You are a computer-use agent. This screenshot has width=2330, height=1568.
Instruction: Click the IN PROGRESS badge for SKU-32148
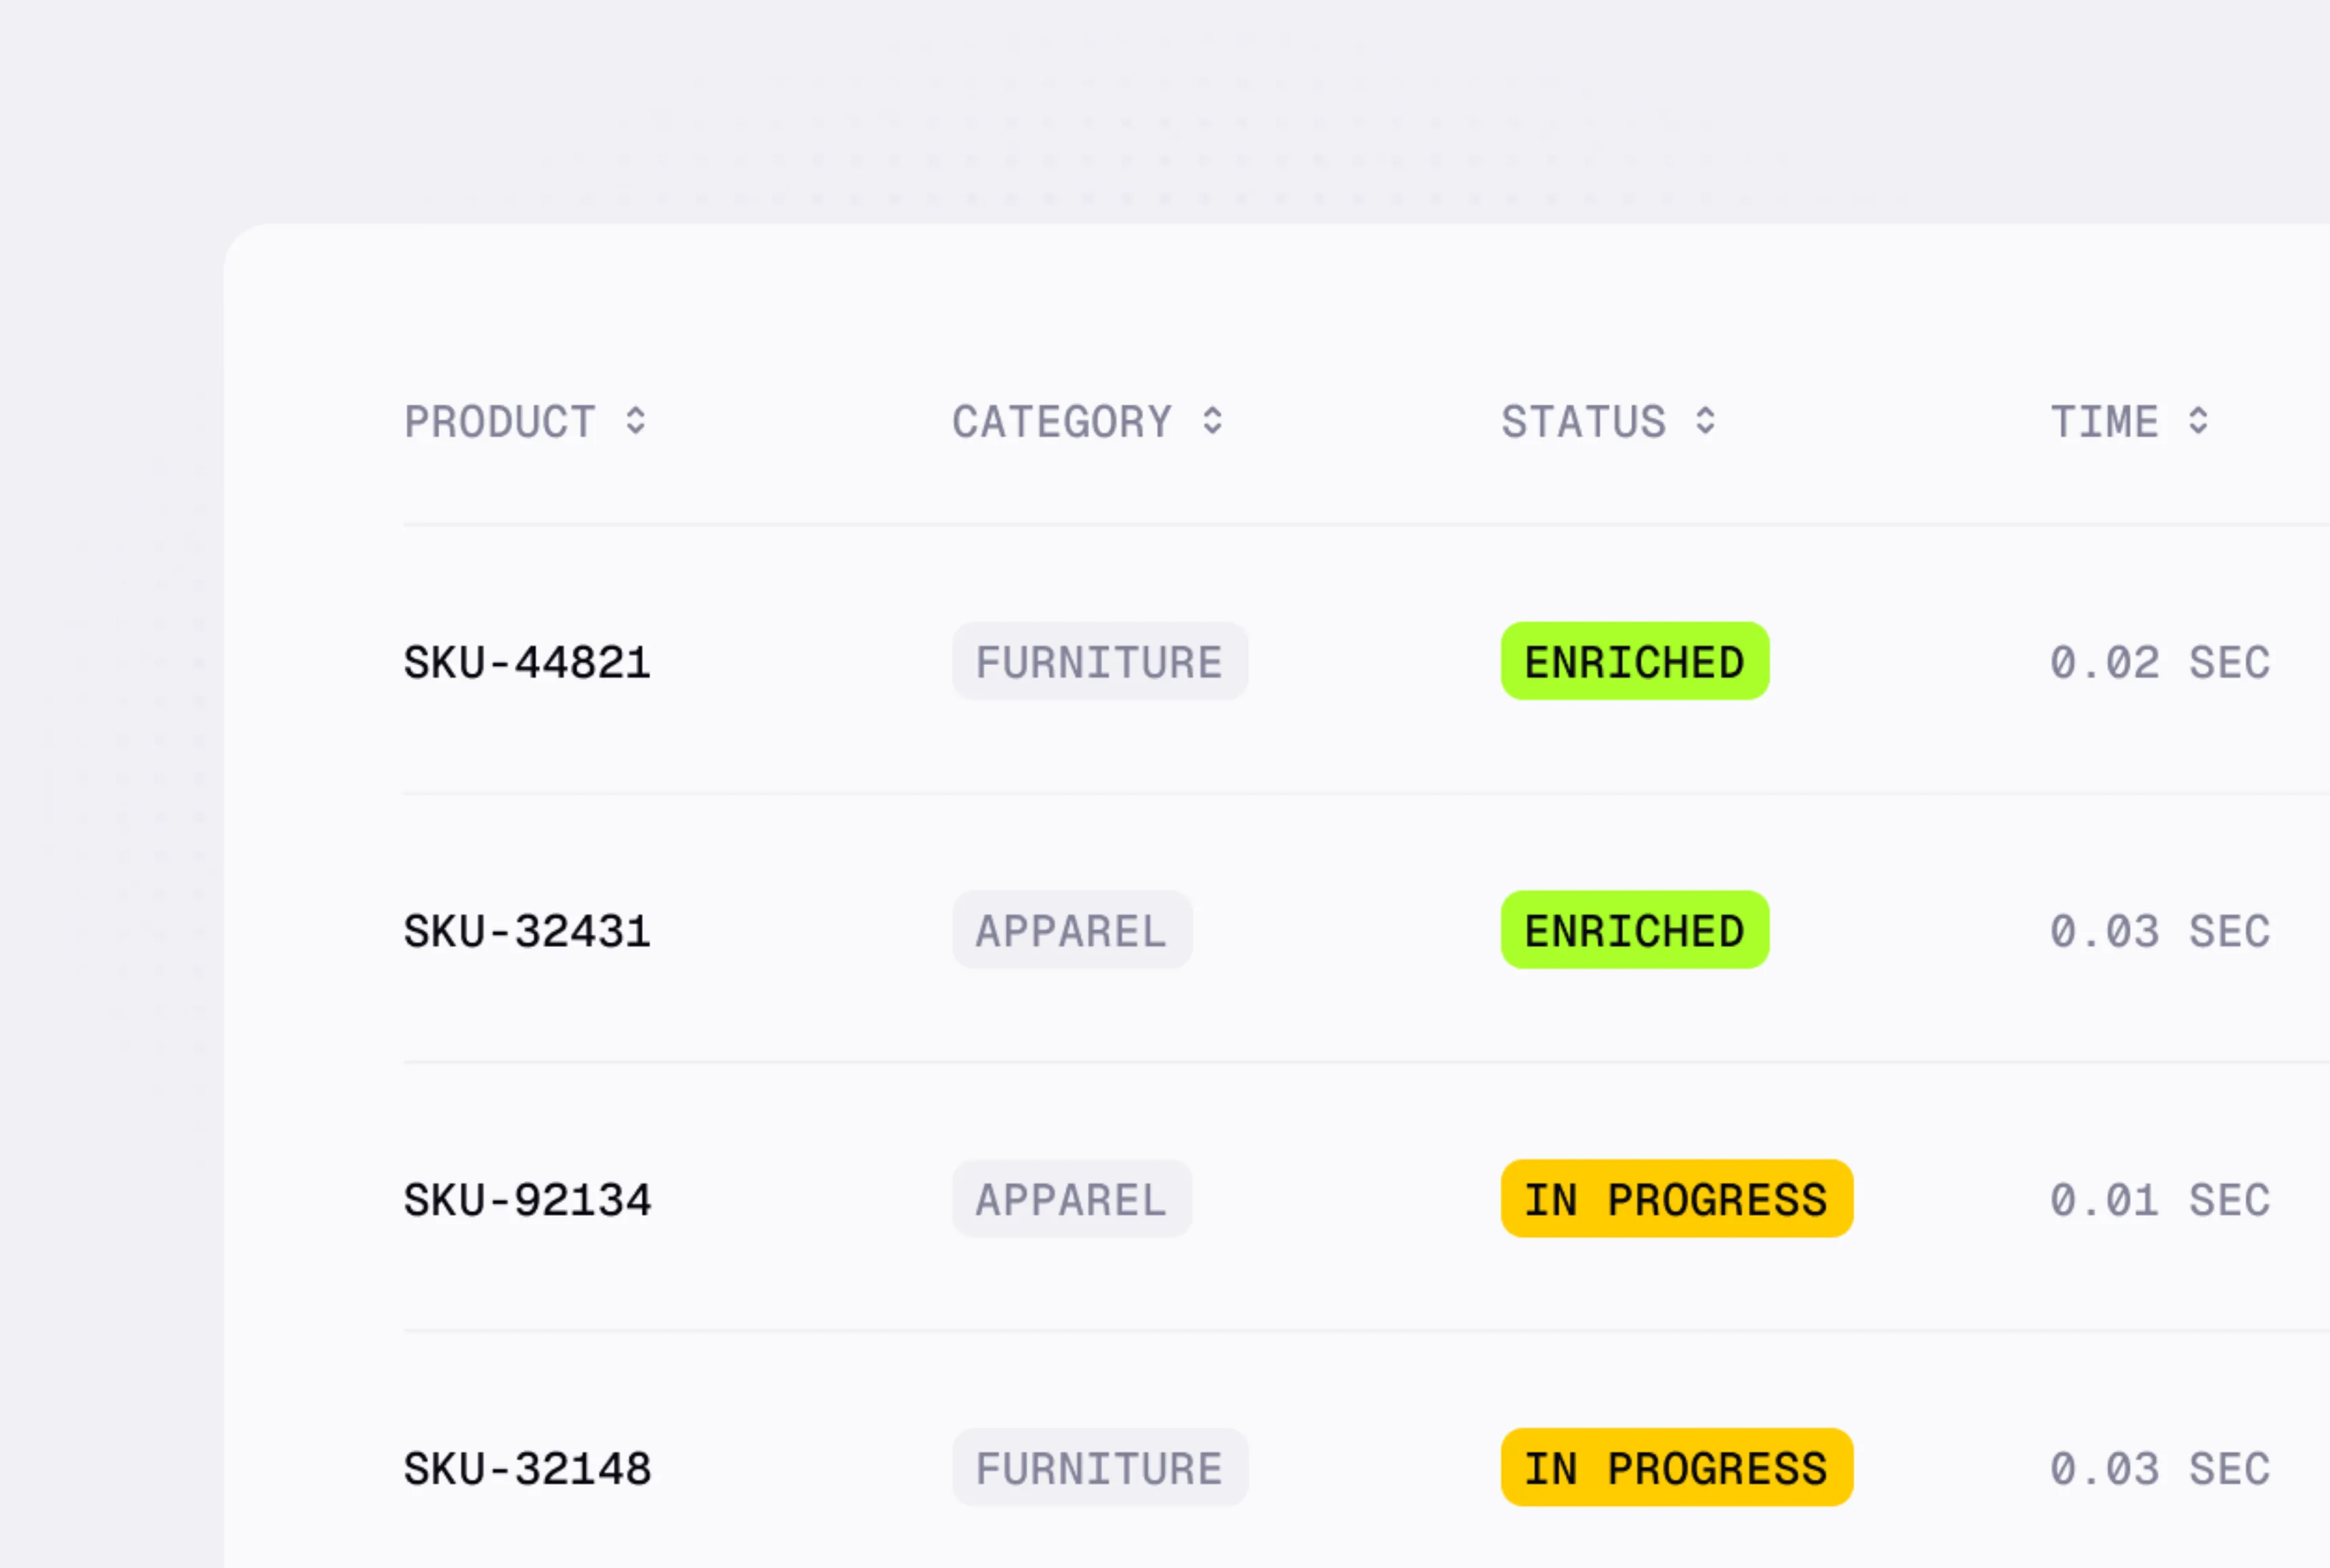point(1676,1467)
